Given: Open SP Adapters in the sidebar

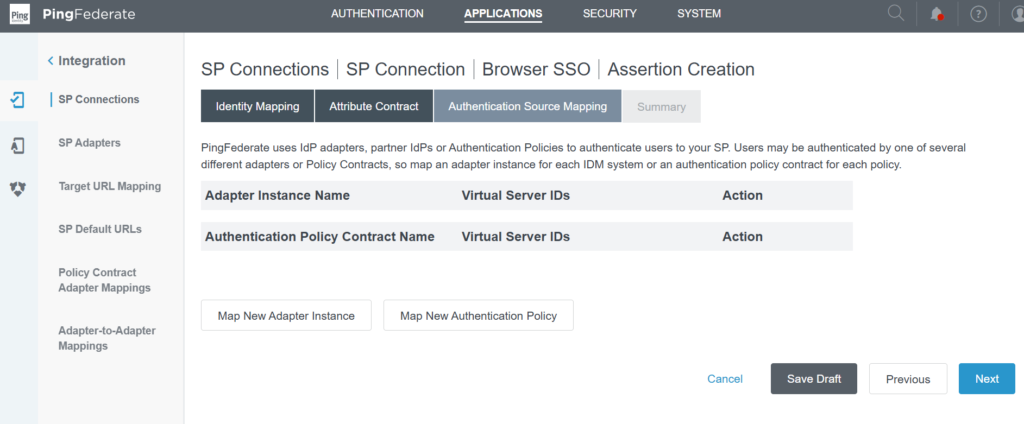Looking at the screenshot, I should pos(89,142).
